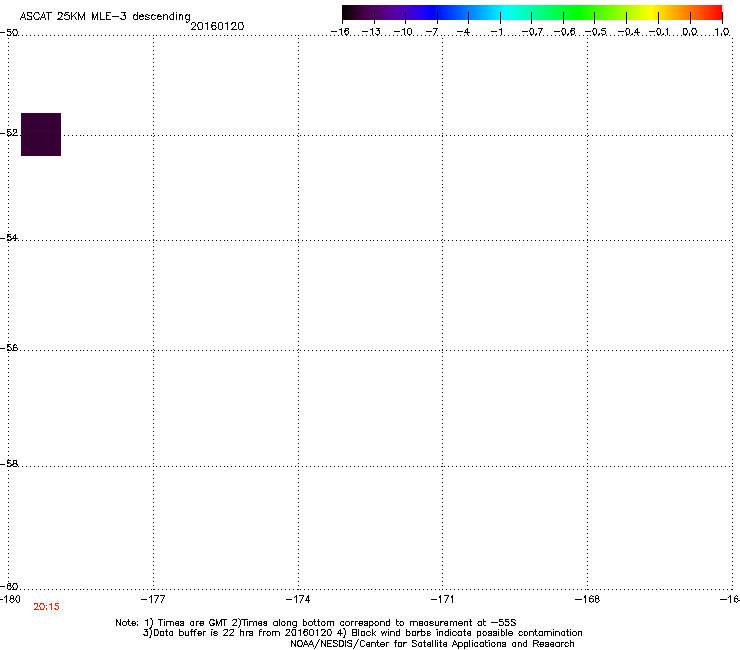
Task: Click the longitude axis label '-180'
Action: point(10,599)
